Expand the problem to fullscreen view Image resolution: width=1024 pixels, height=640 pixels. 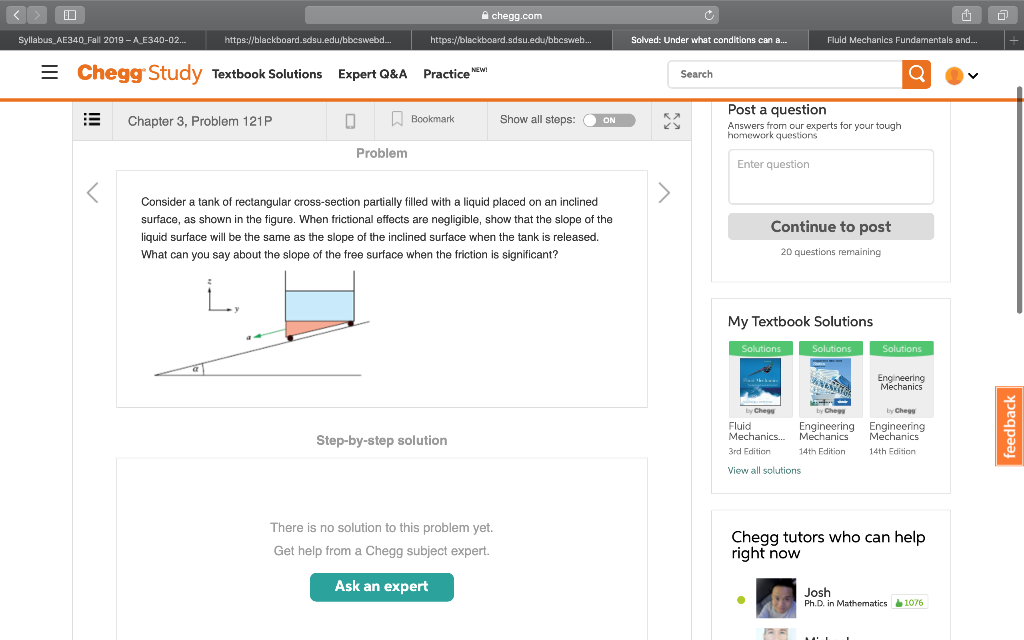[671, 120]
